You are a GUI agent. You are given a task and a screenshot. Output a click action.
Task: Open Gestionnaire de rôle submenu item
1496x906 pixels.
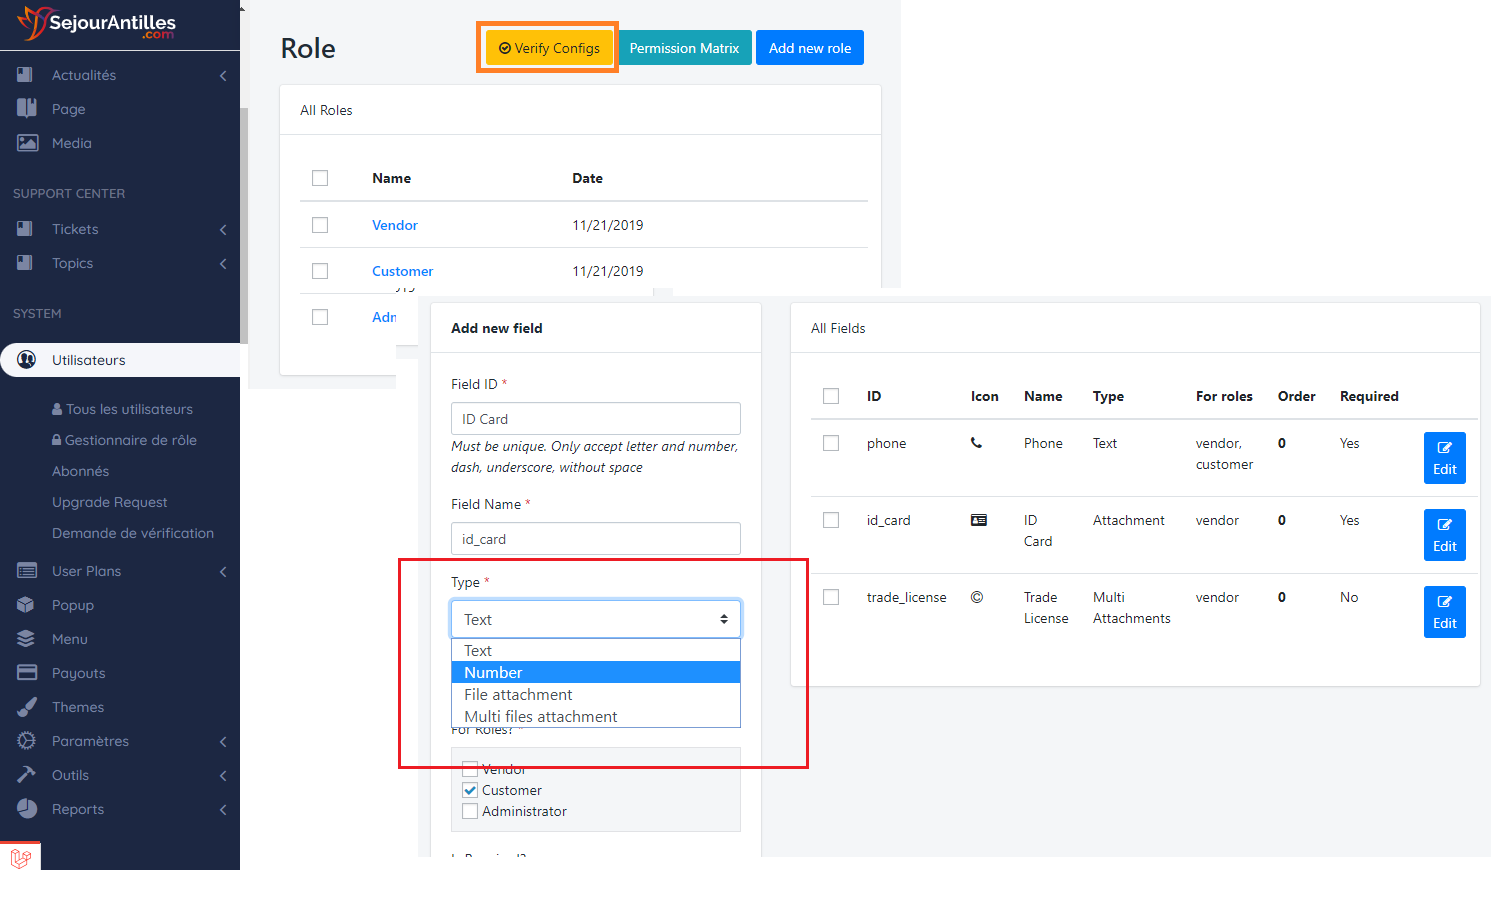point(130,440)
